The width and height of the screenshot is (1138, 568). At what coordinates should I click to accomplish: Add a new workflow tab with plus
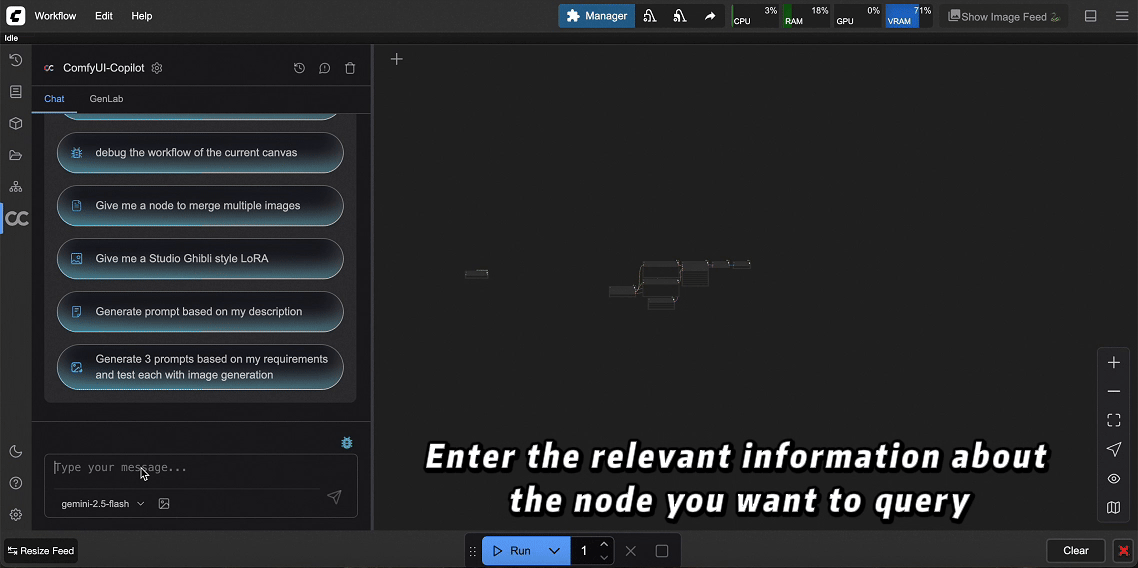tap(396, 59)
